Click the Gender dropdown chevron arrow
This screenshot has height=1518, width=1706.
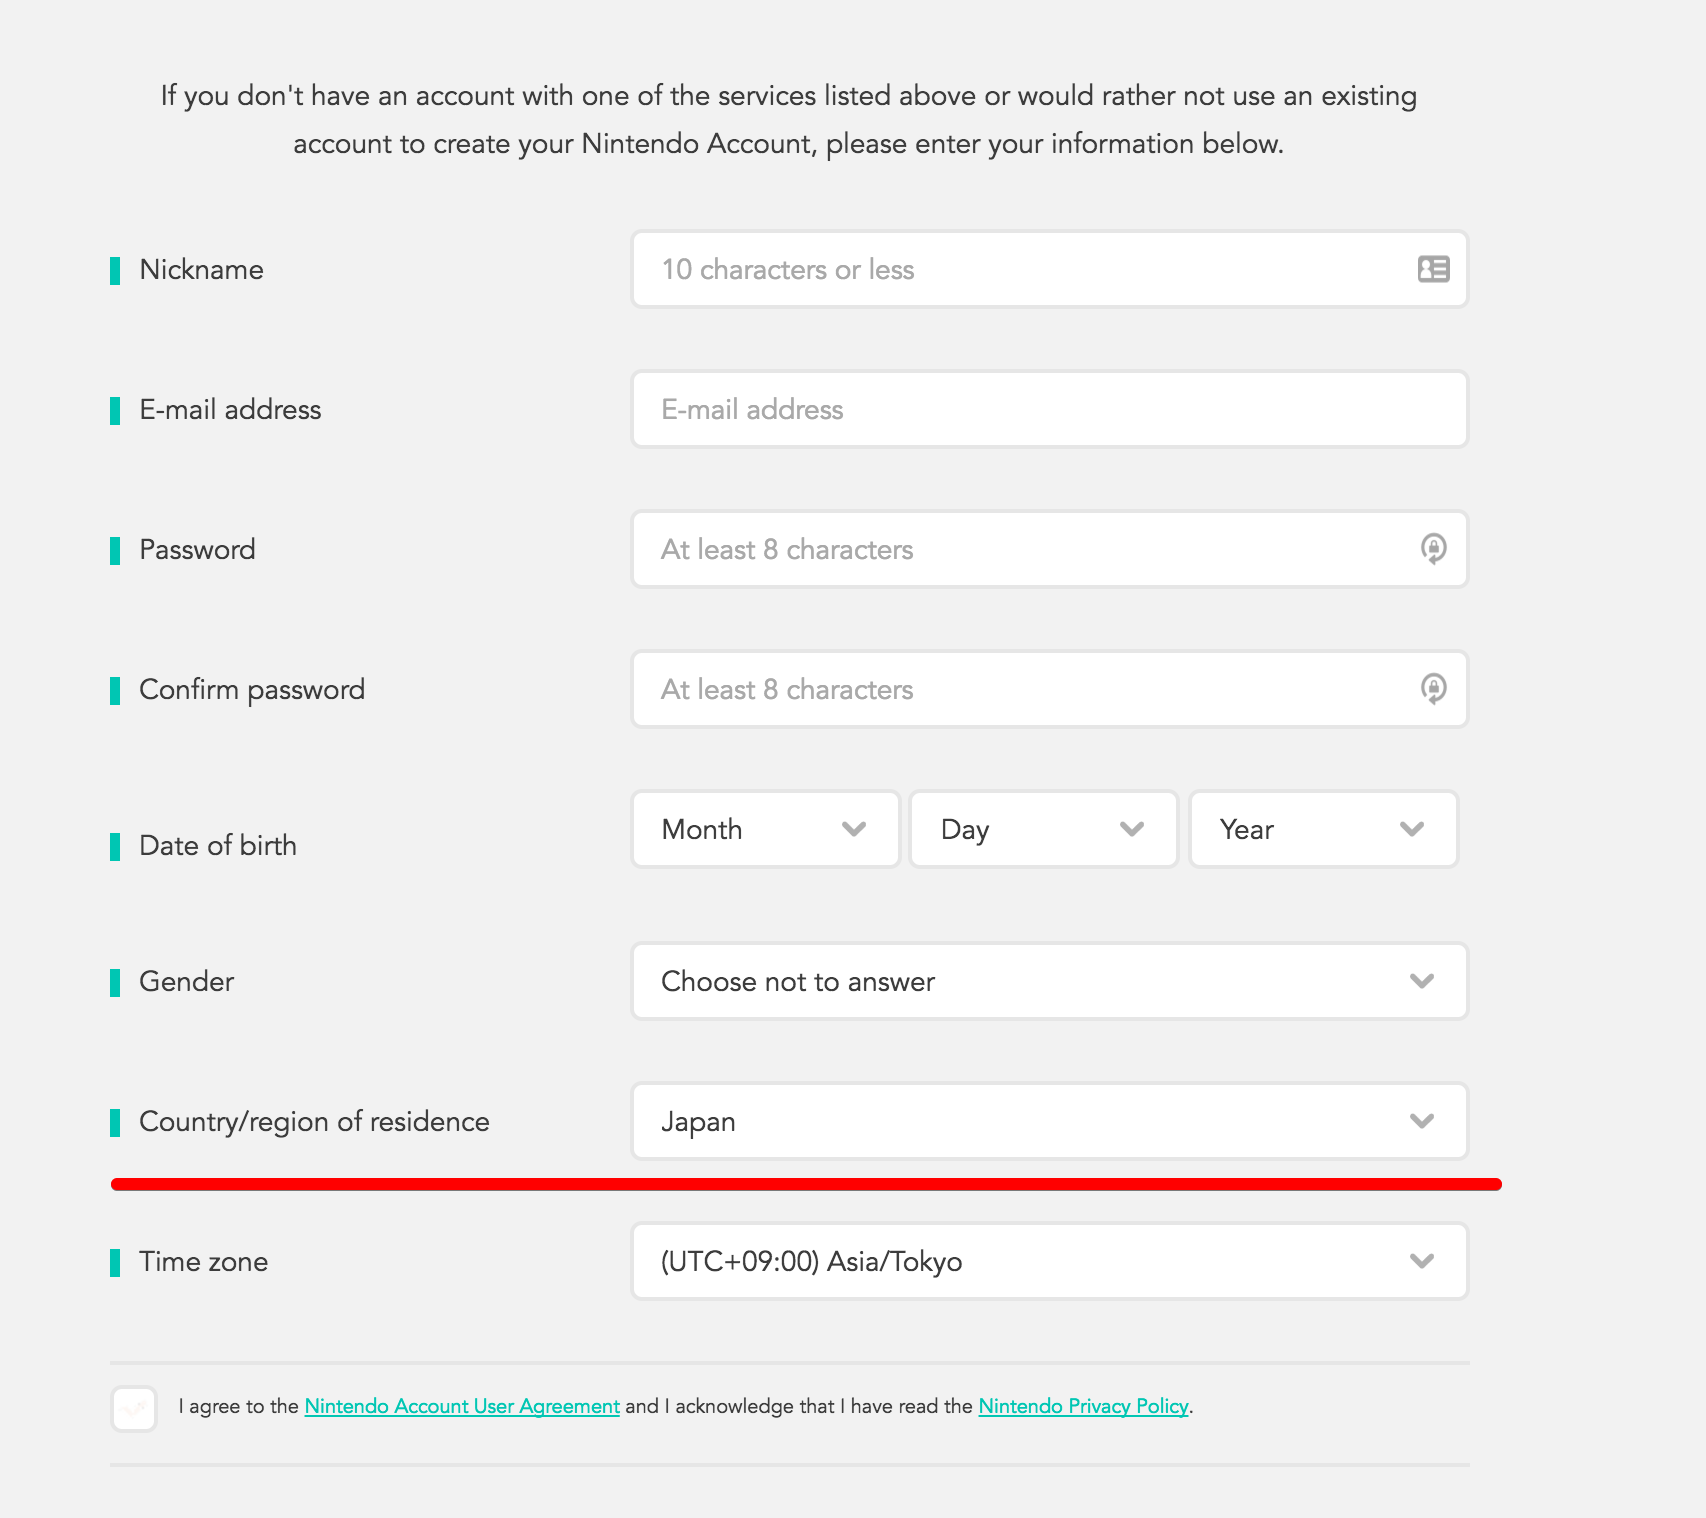point(1421,981)
